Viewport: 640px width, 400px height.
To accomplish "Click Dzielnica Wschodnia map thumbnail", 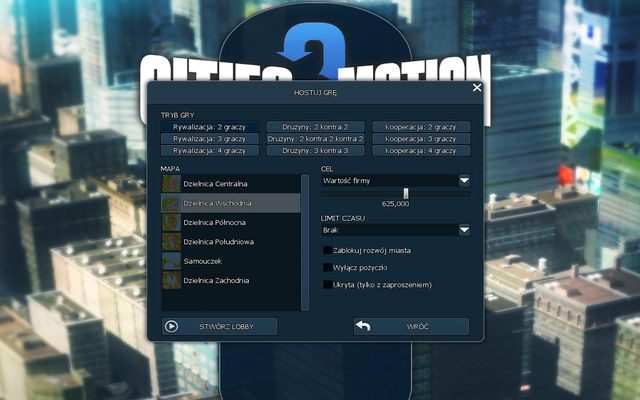I will pos(171,203).
